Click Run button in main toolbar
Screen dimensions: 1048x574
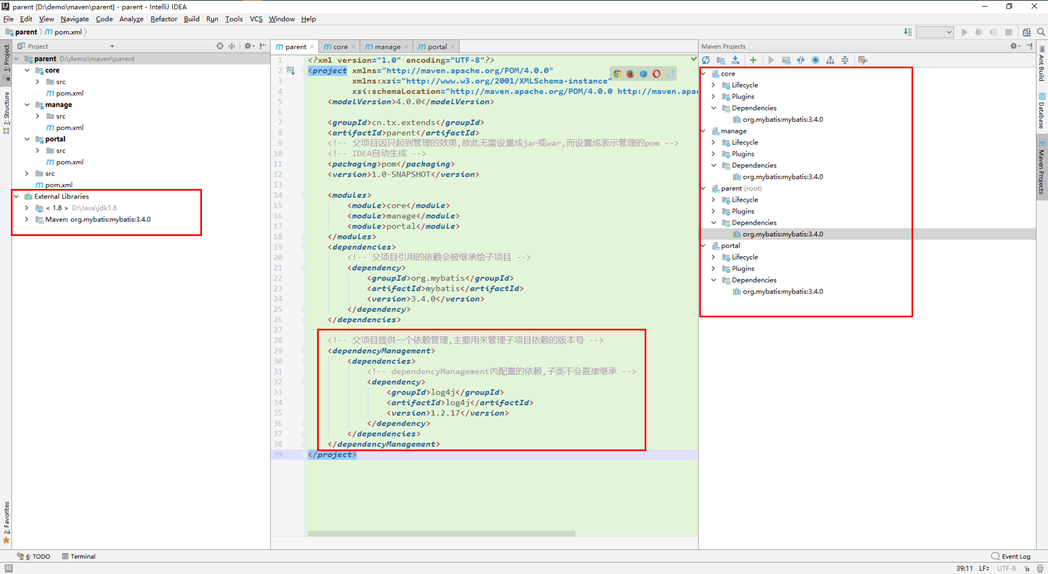tap(964, 32)
